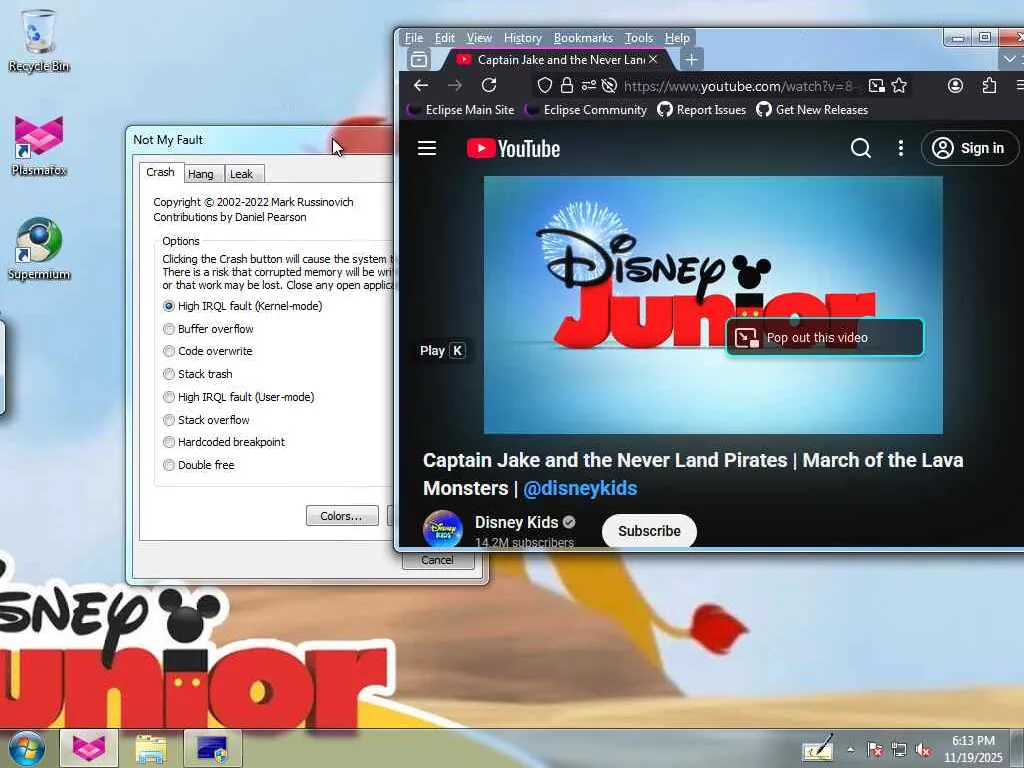Select the Plasmafox desktop shortcut
This screenshot has height=768, width=1024.
click(39, 146)
